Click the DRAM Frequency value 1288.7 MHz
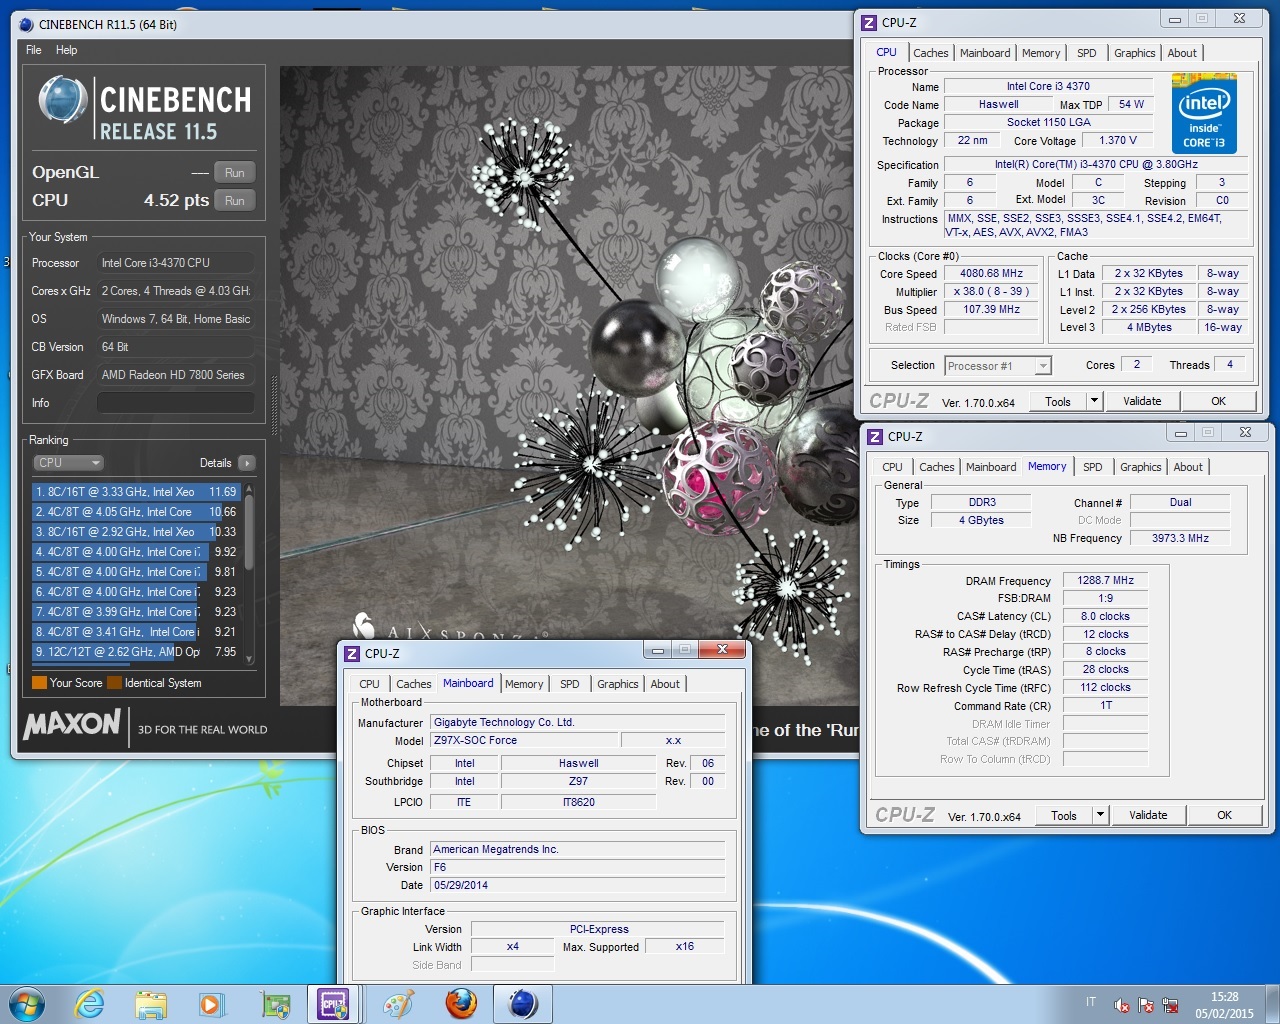 pos(1105,580)
